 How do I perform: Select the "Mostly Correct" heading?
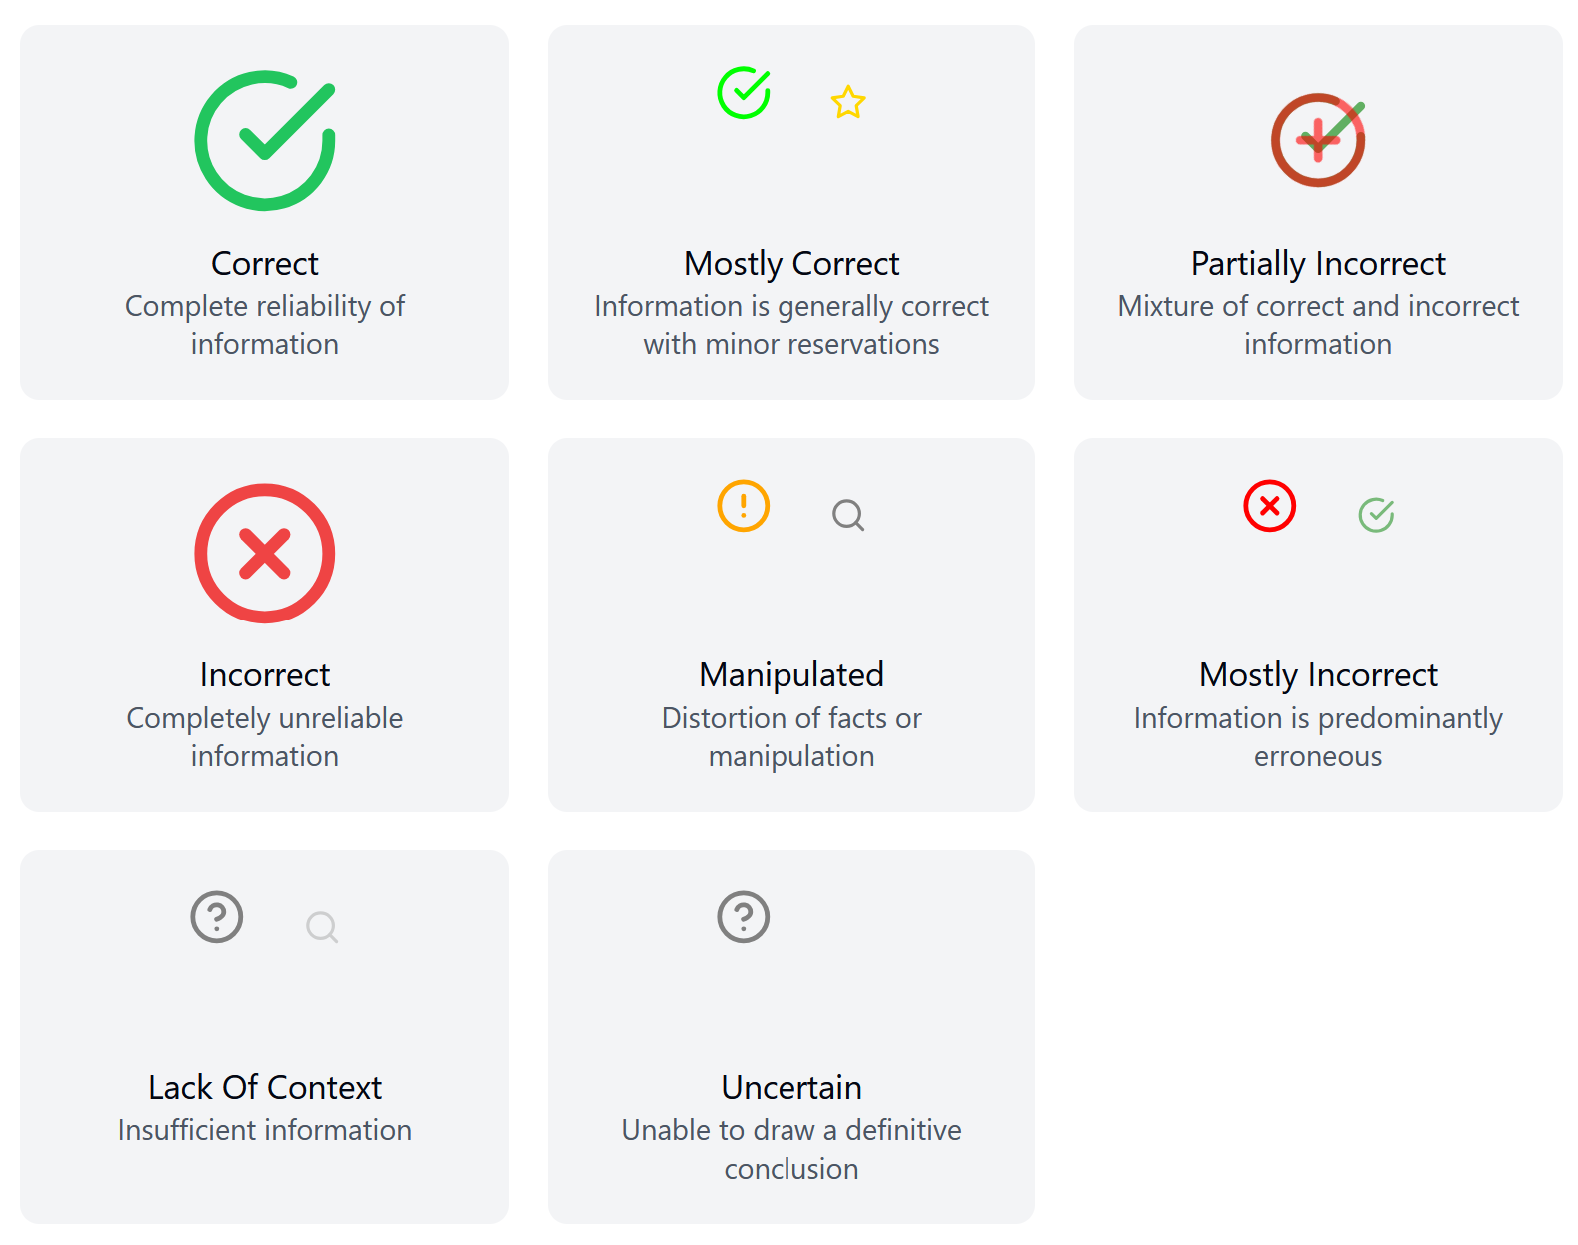(792, 264)
